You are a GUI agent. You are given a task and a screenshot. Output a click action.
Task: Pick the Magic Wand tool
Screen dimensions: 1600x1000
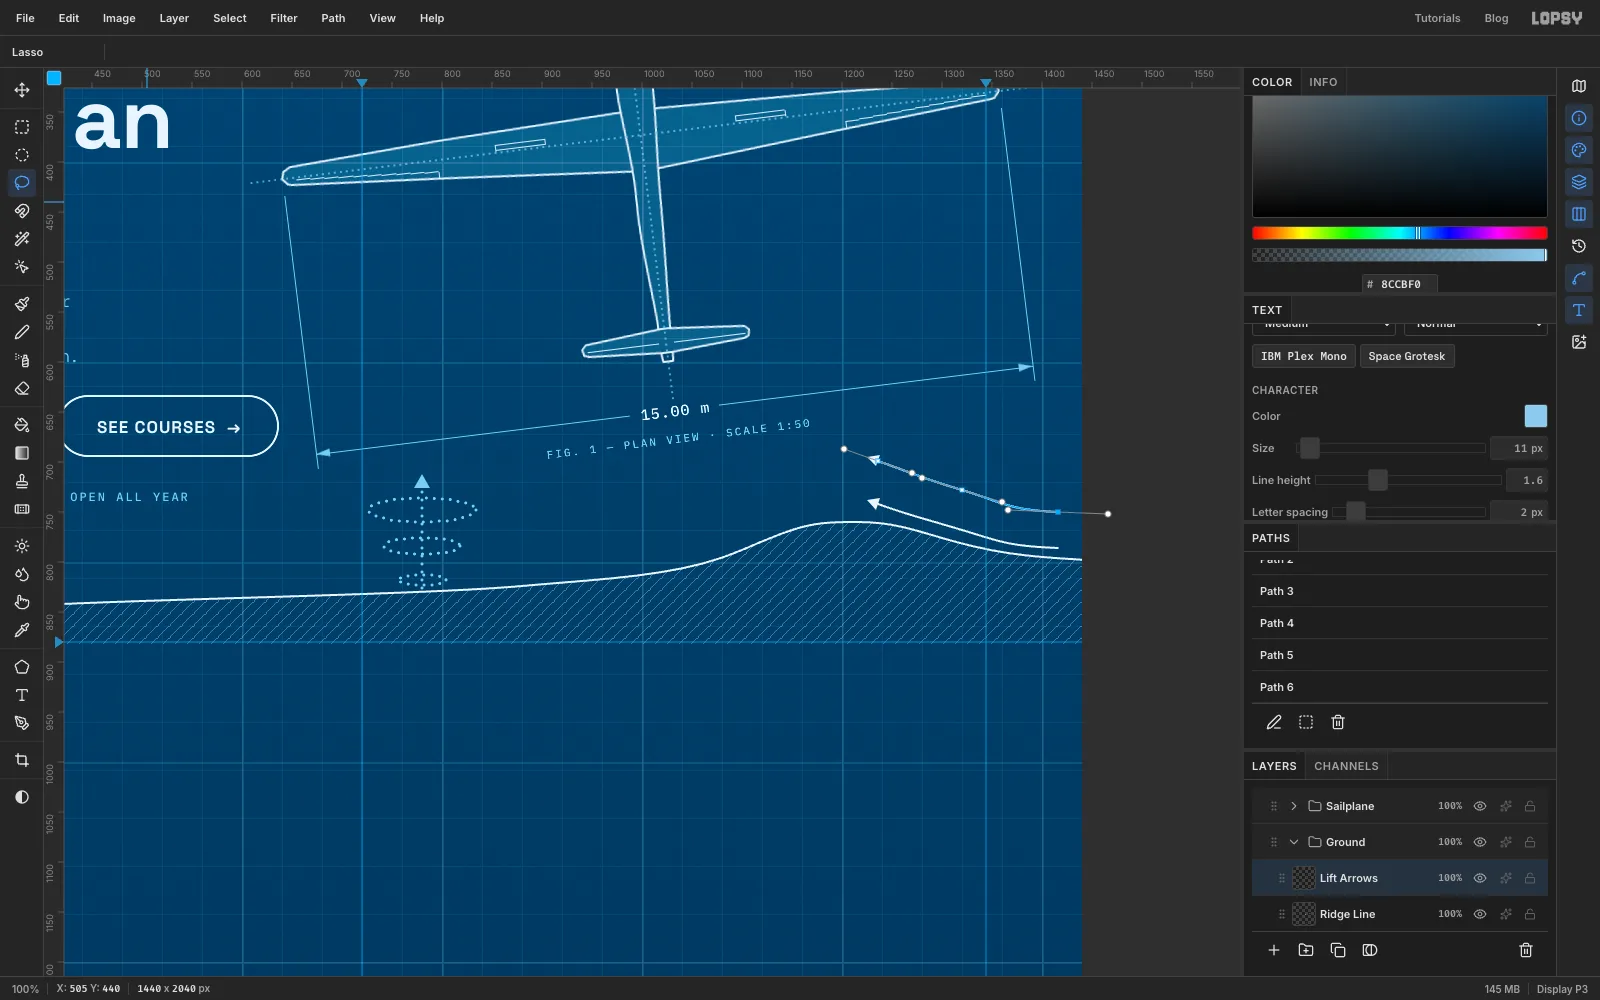22,239
